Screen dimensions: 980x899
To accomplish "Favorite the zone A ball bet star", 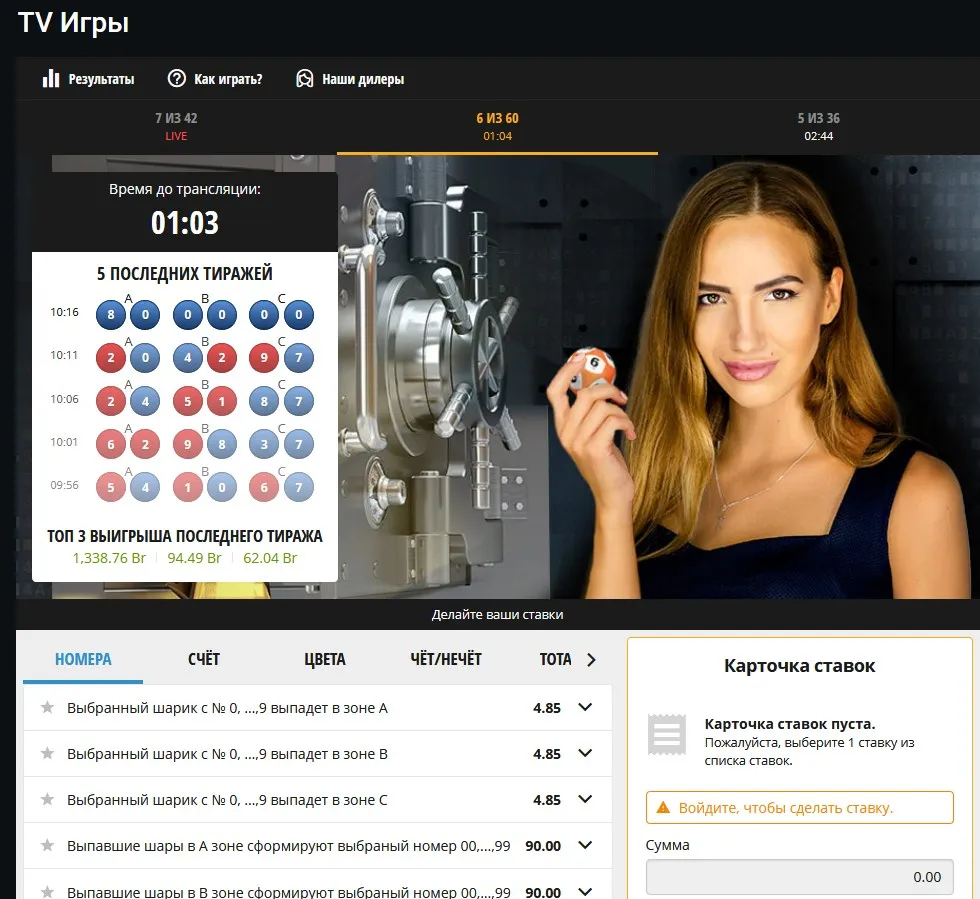I will point(47,708).
